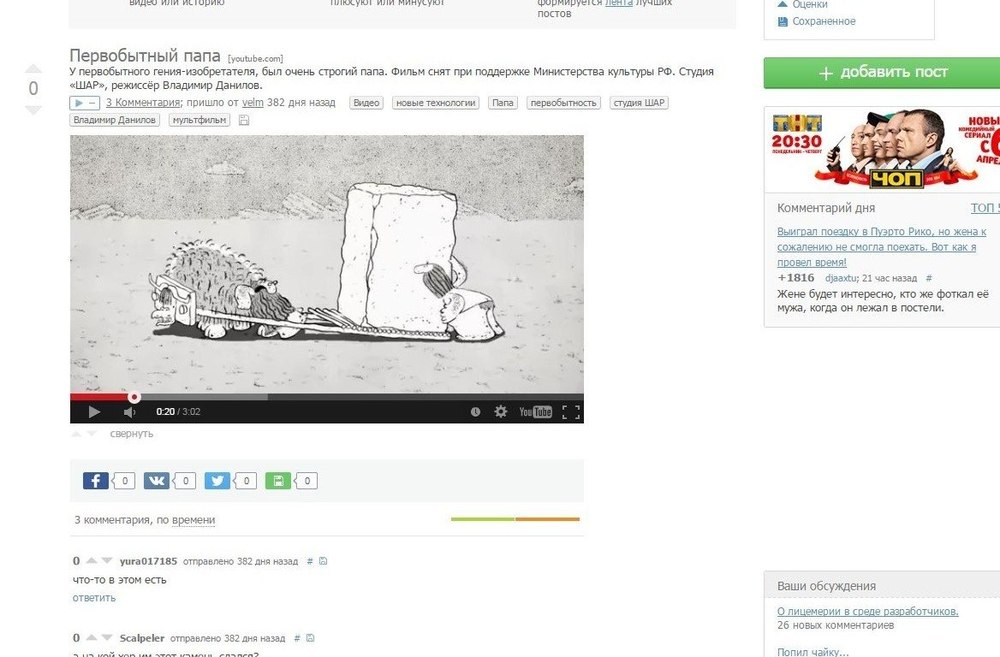Screen dimensions: 1000x657
Task: Downvote the post 'Первобытный папа'
Action: (x=33, y=110)
